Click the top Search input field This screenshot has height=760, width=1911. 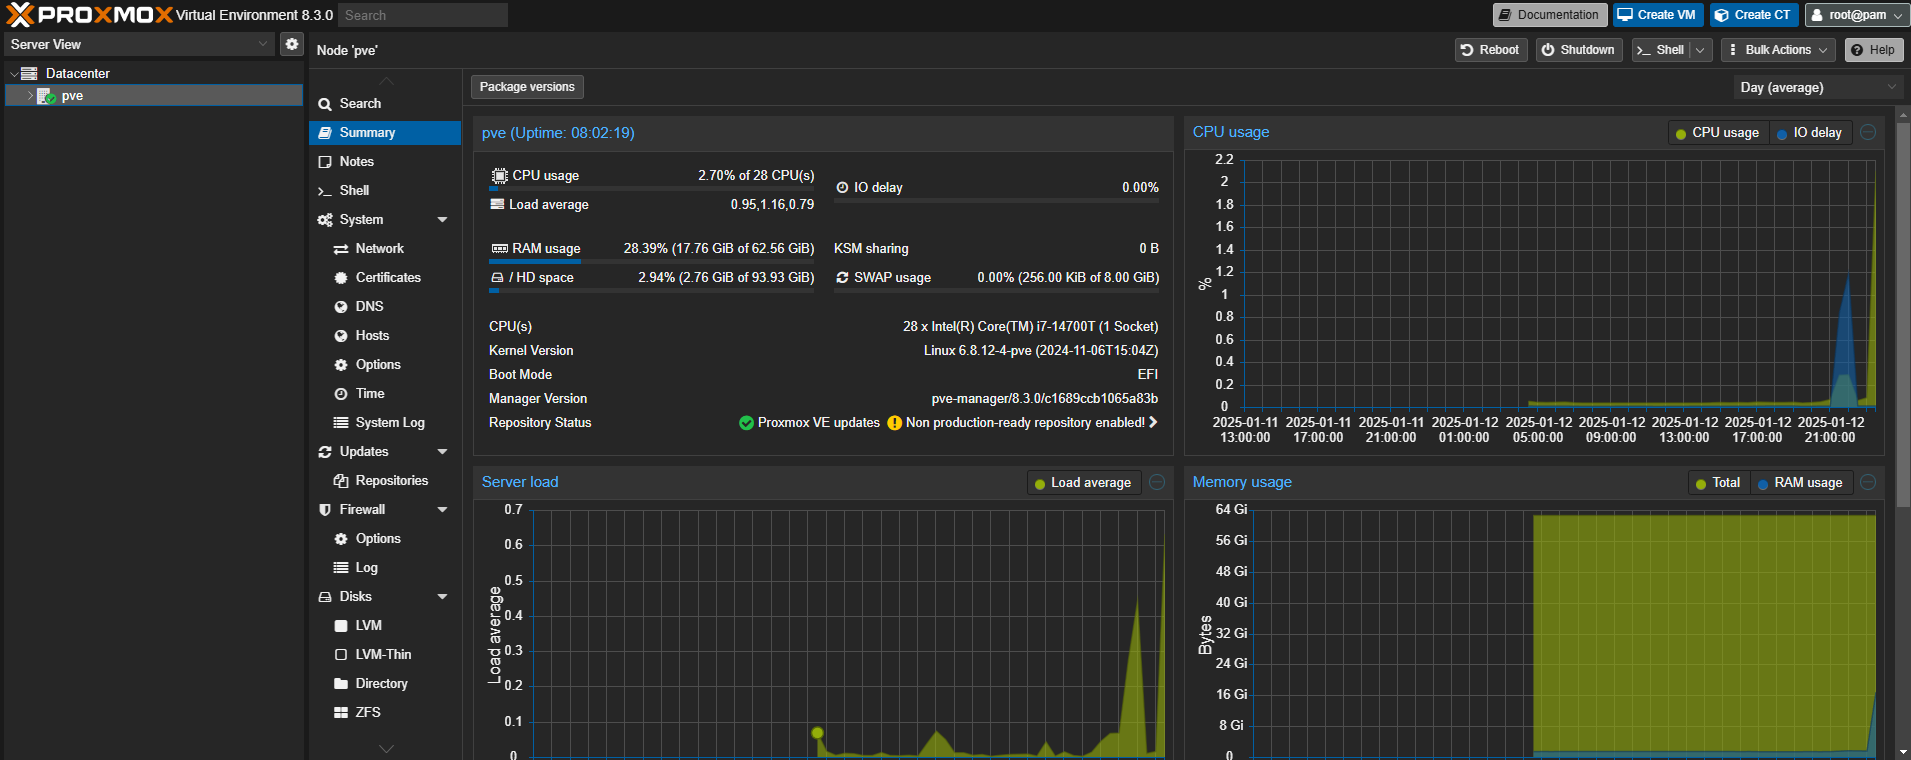422,15
